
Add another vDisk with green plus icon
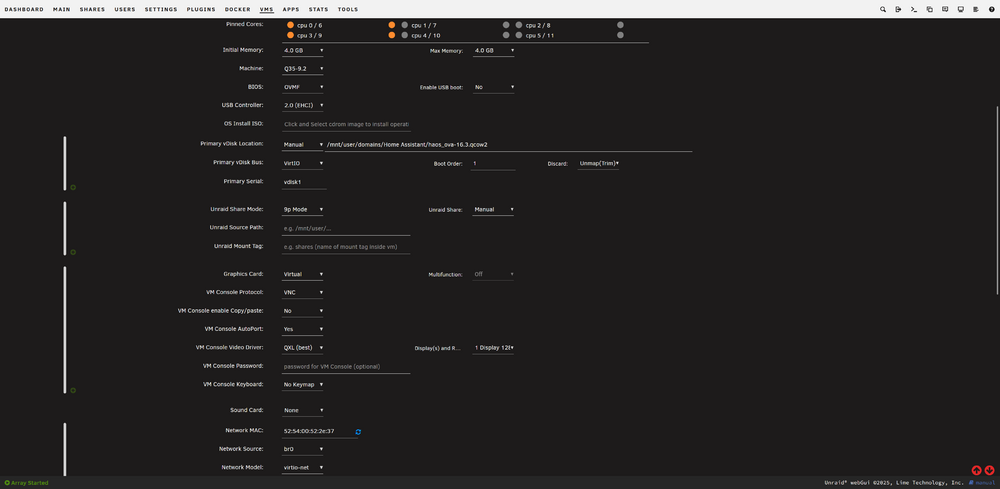point(73,187)
